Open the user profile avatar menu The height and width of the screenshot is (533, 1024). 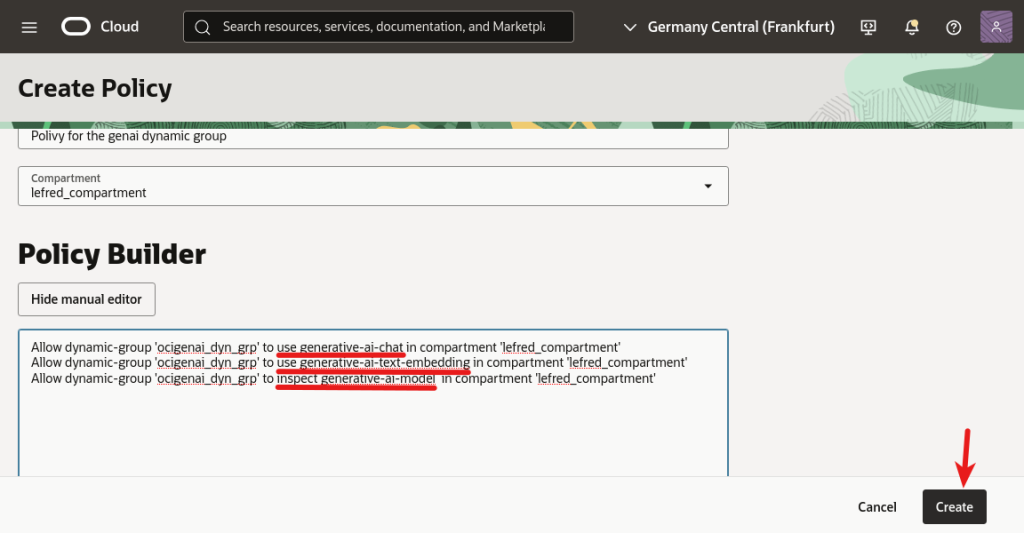[996, 27]
